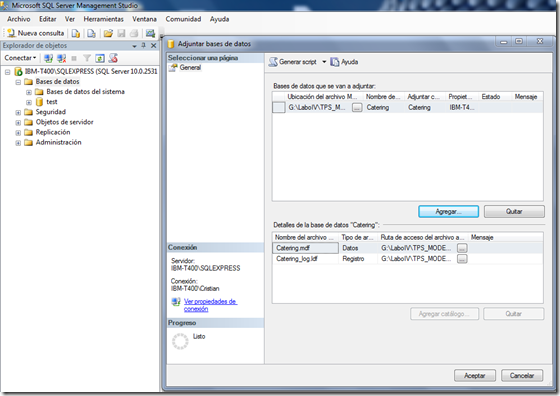
Task: Open the Ver menu
Action: click(70, 19)
